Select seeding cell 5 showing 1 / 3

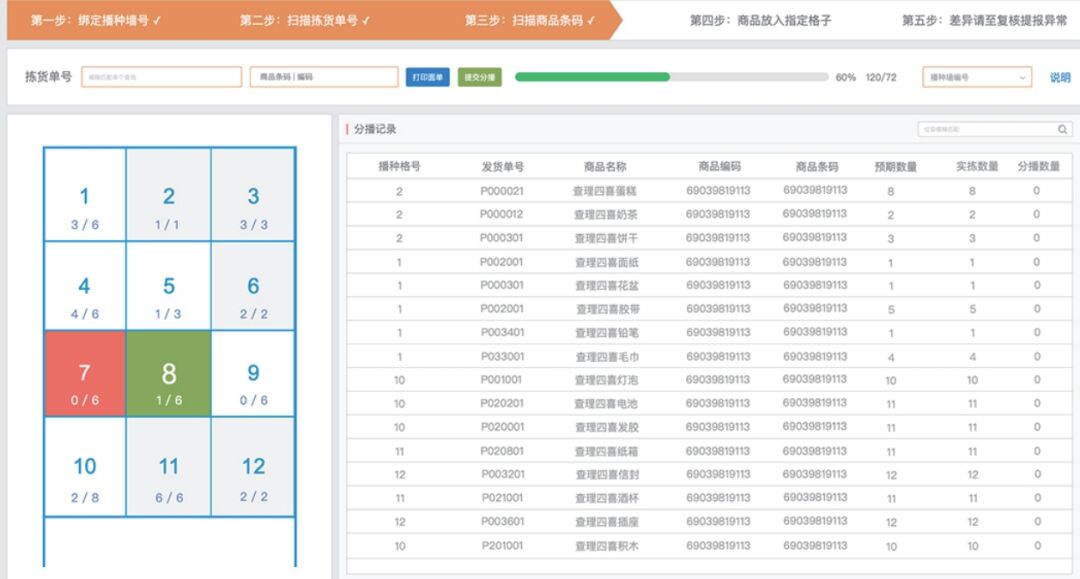169,286
